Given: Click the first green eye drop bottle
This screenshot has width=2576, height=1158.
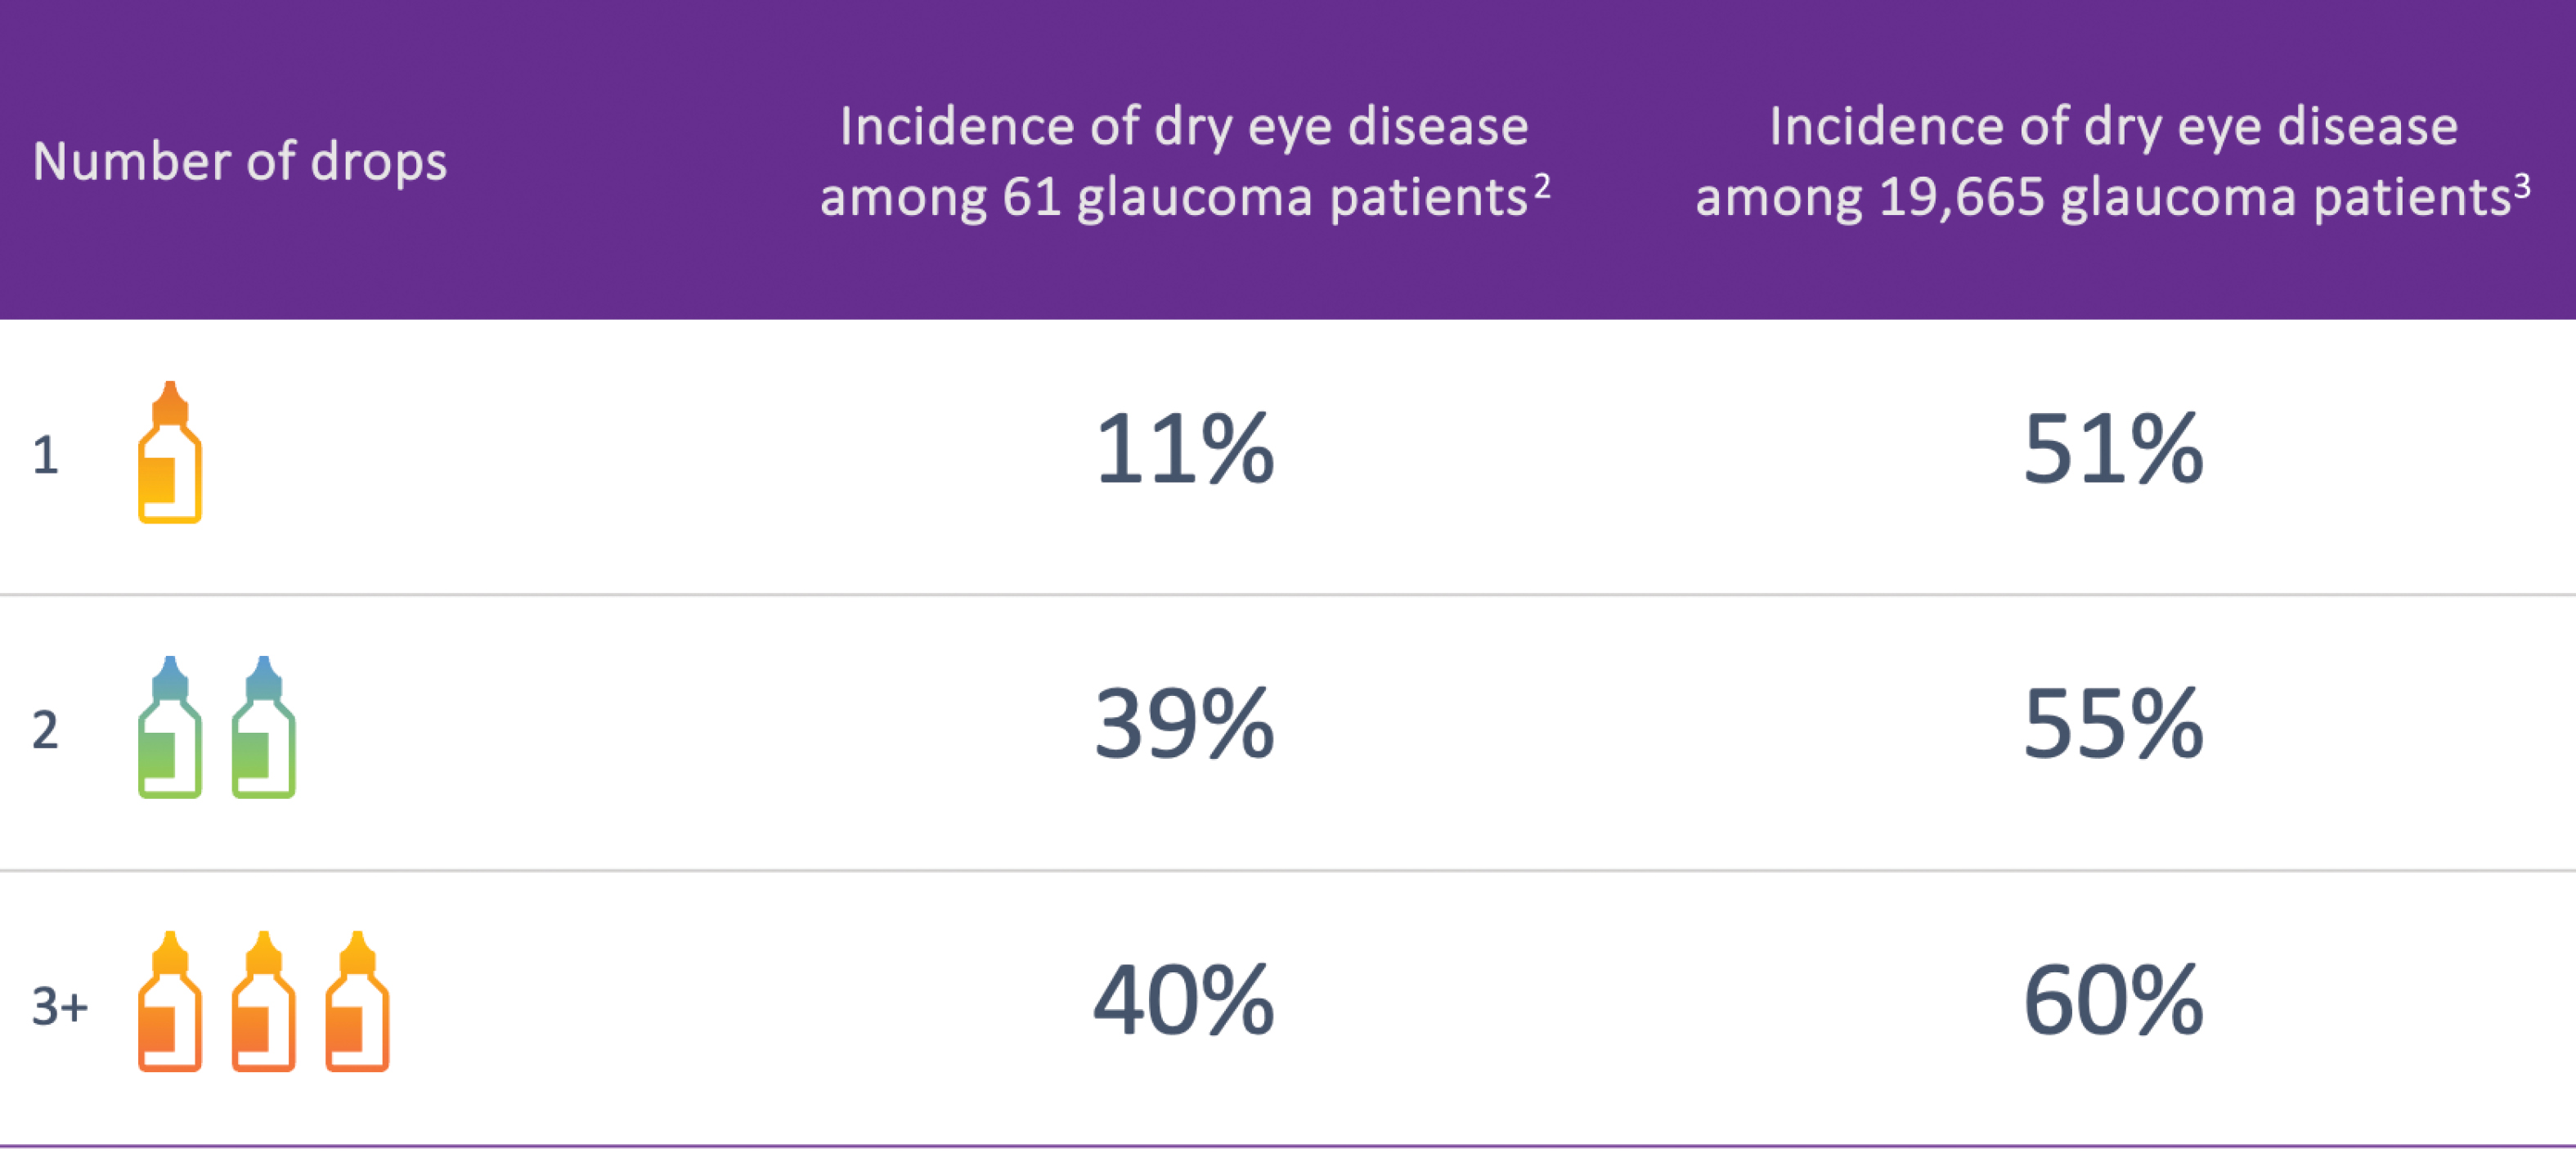Looking at the screenshot, I should 169,728.
